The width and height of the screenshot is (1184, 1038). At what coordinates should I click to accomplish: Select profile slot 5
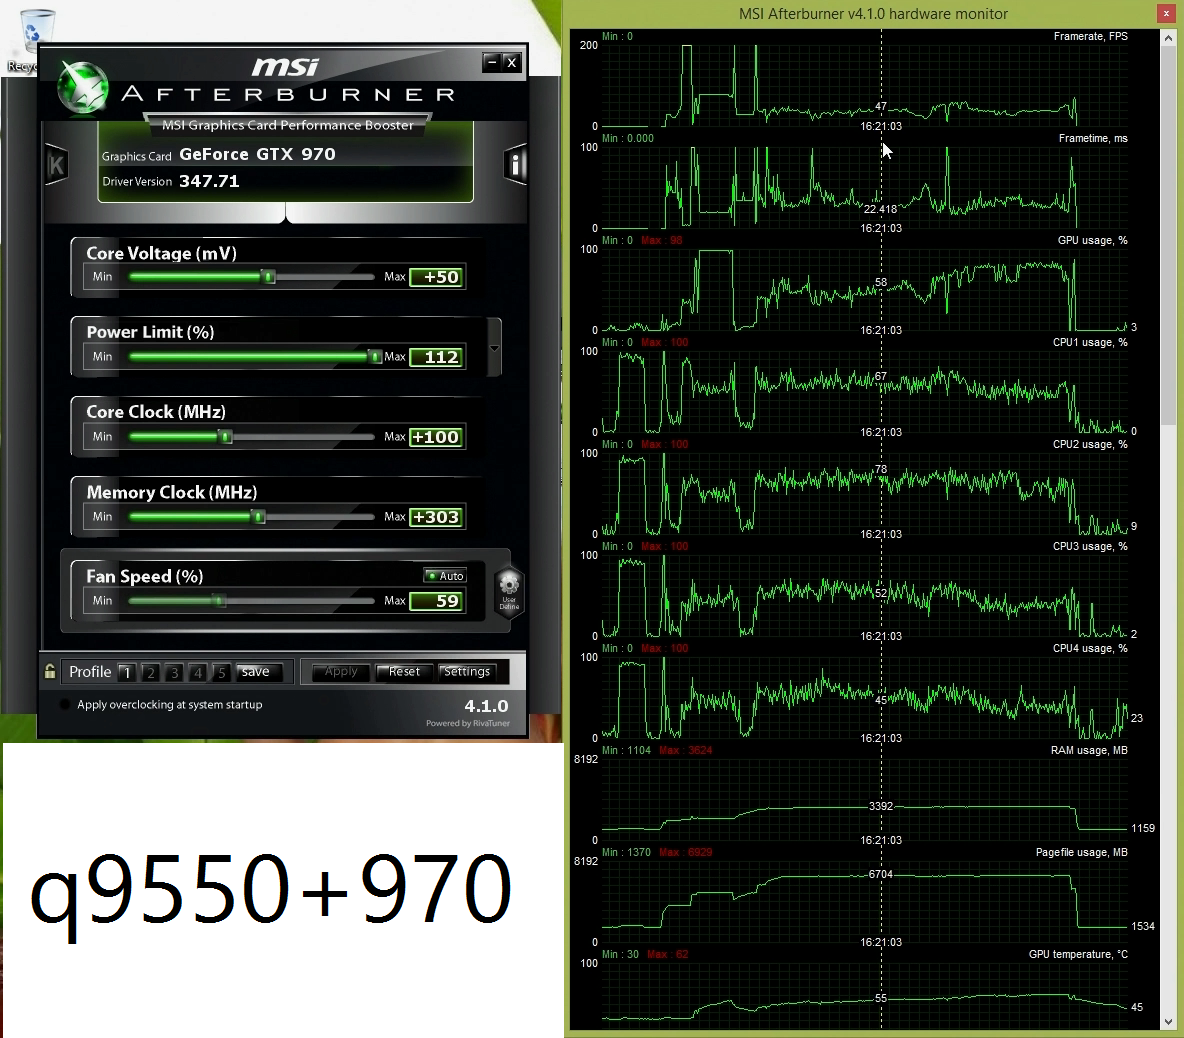(220, 672)
